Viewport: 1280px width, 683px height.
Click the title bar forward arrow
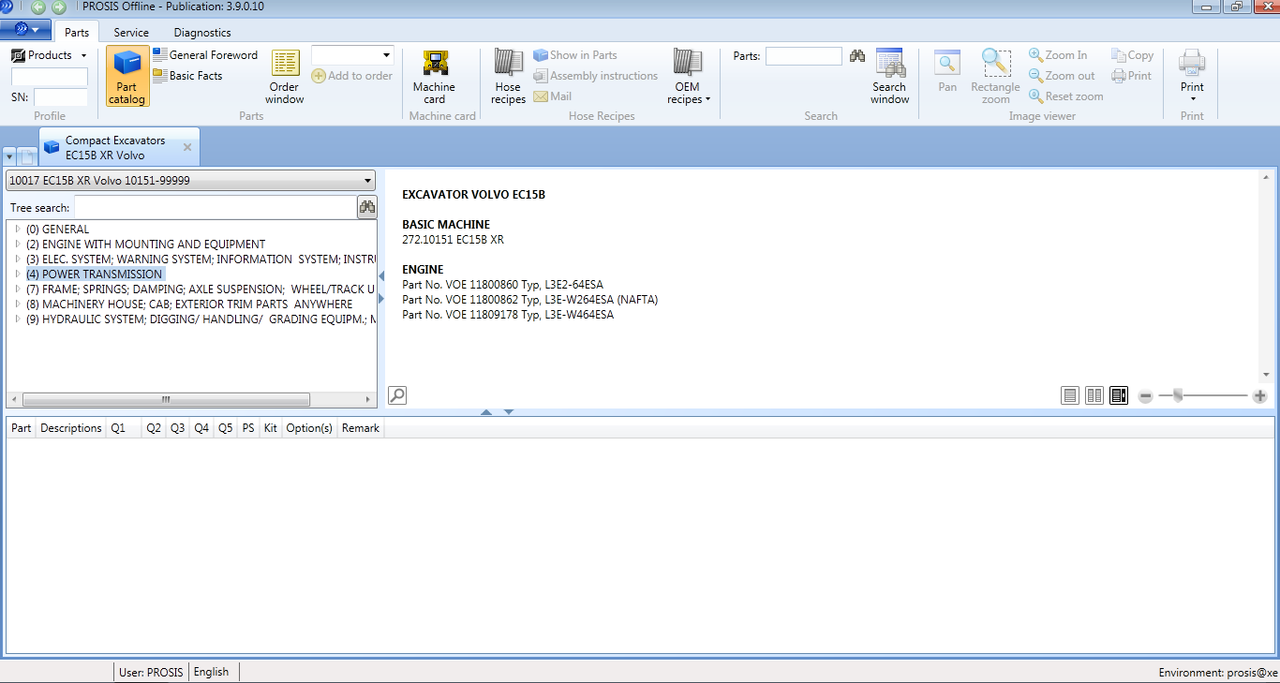click(x=59, y=7)
